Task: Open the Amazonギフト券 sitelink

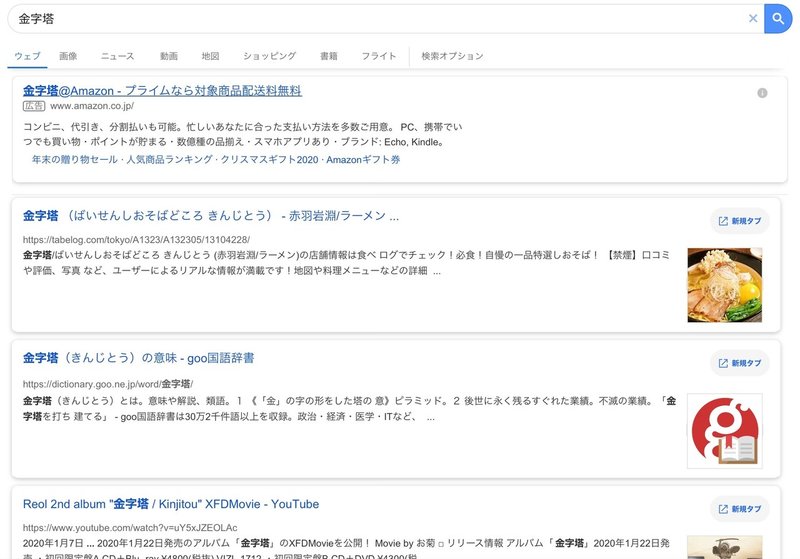Action: (x=363, y=160)
